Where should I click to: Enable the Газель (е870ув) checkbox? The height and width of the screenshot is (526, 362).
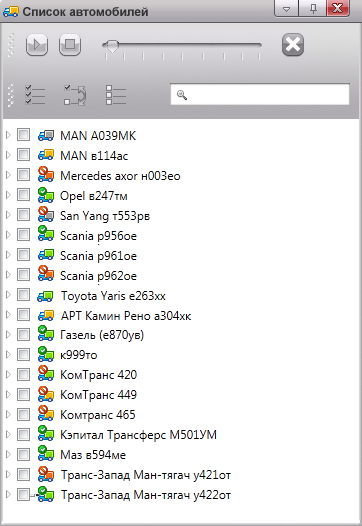click(x=23, y=334)
